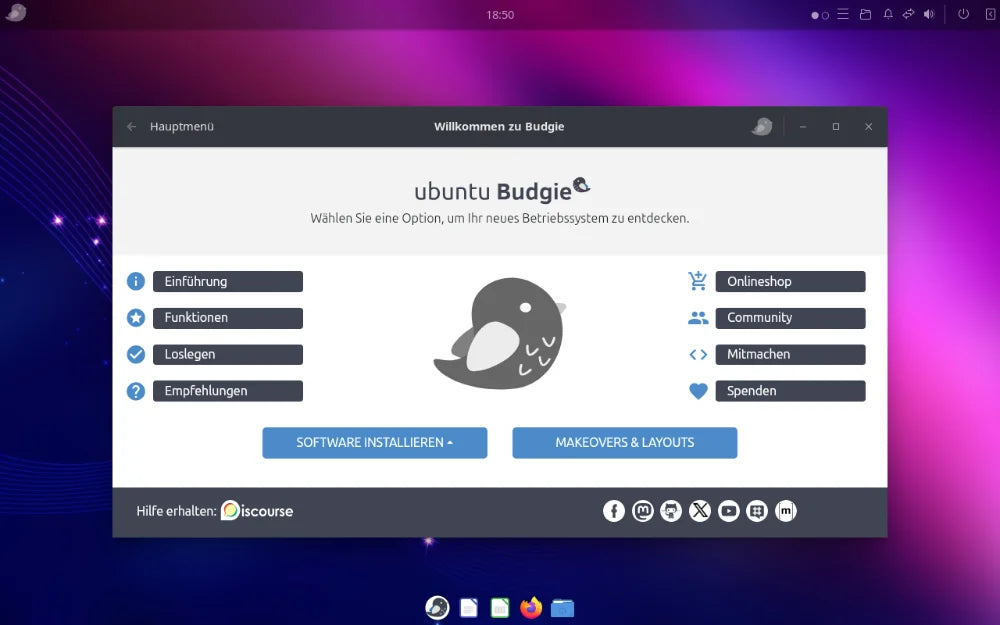Open the Matrix social link
1000x625 pixels.
point(786,511)
